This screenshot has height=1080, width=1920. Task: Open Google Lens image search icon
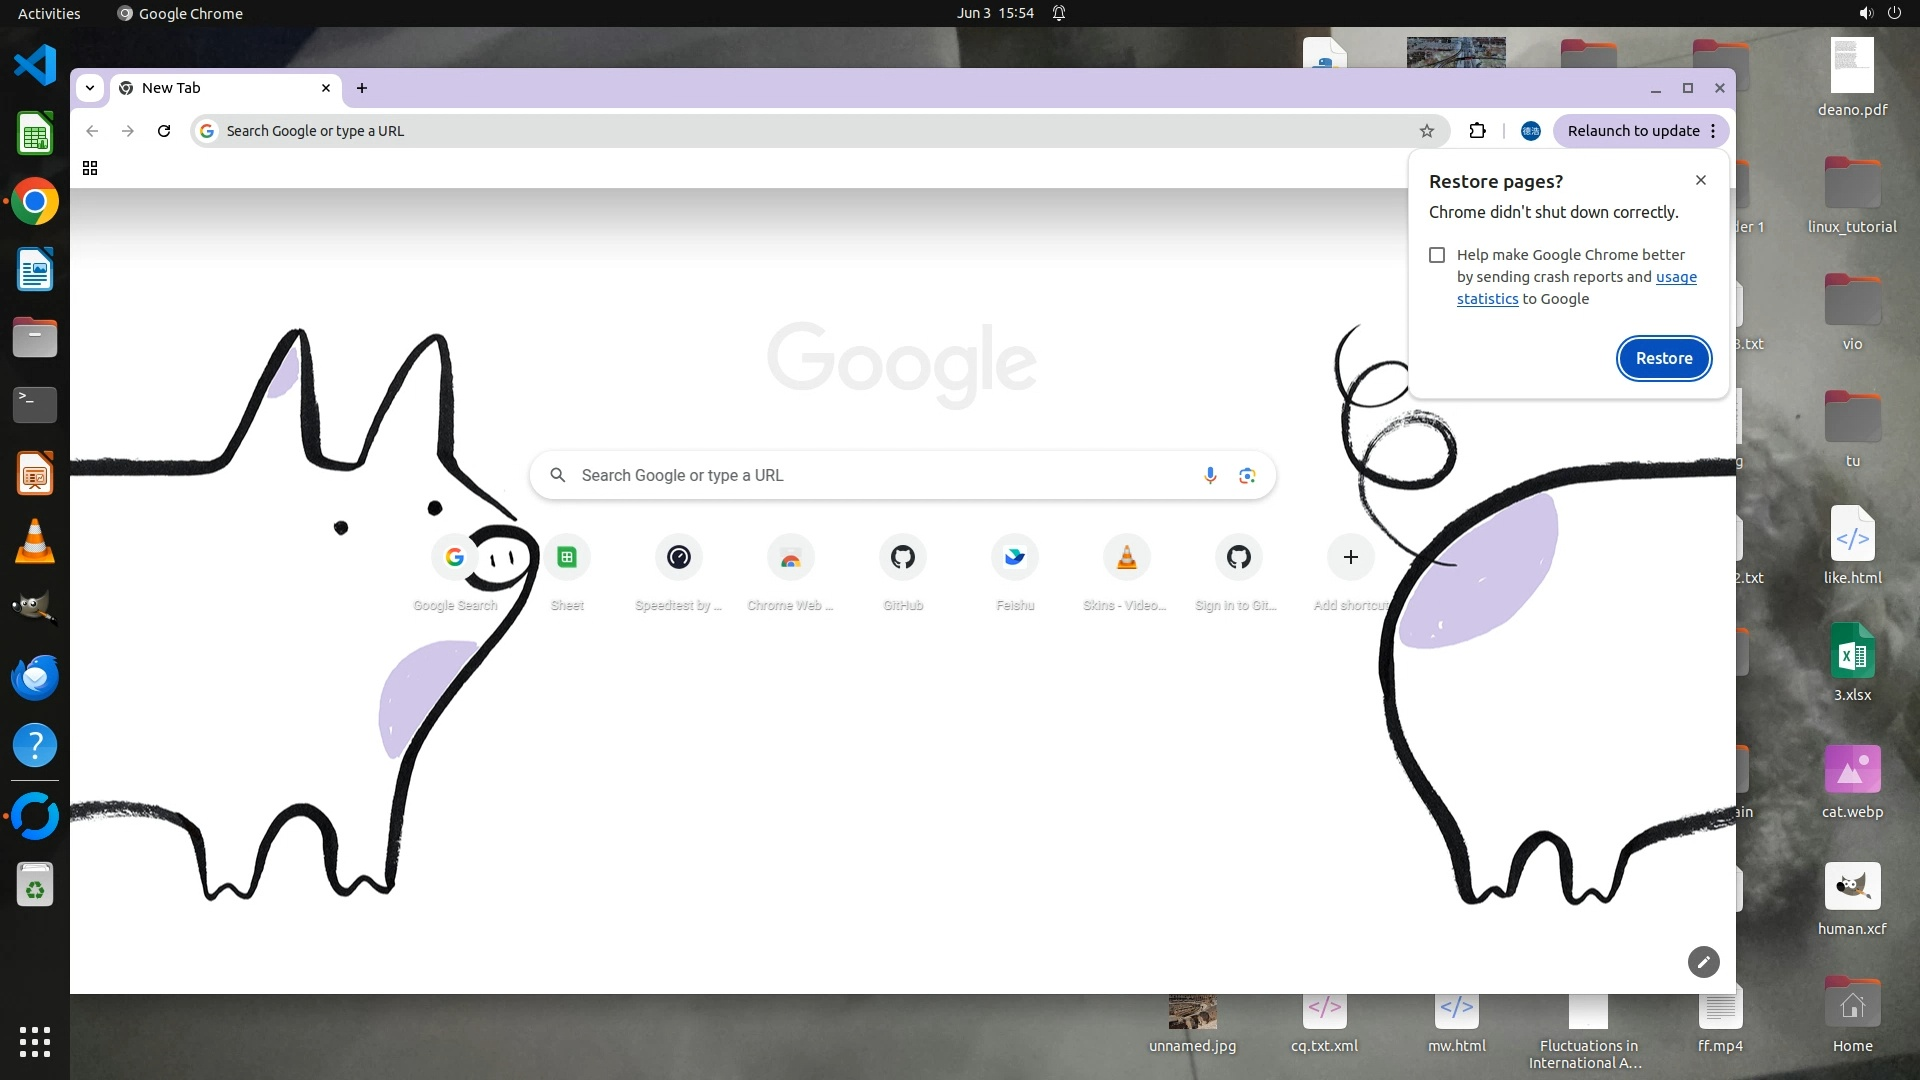click(x=1247, y=475)
